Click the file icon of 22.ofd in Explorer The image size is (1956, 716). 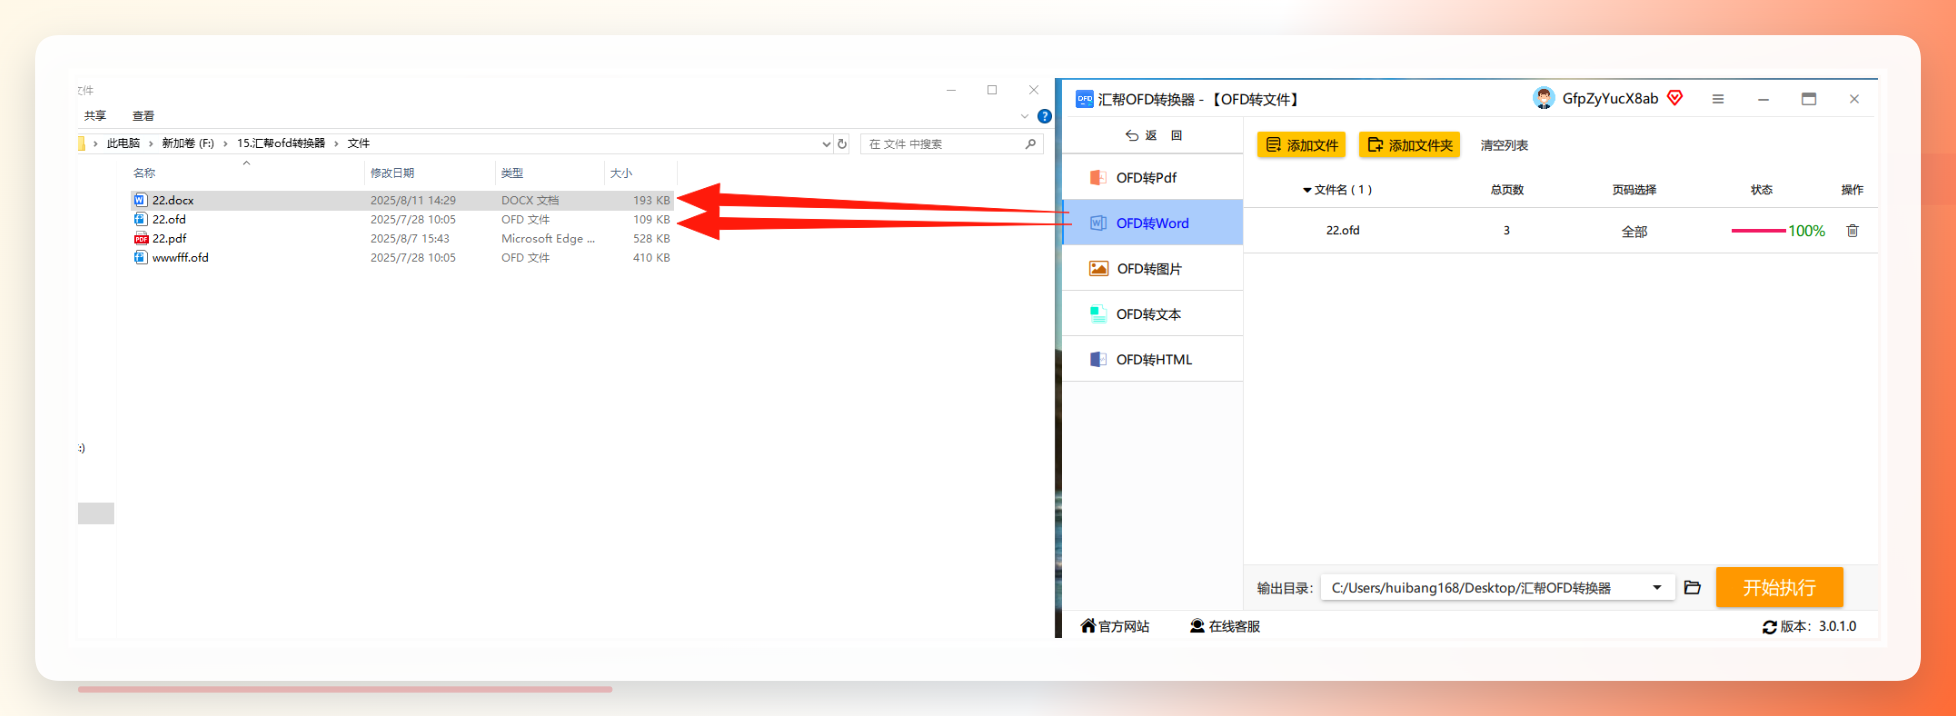pyautogui.click(x=140, y=219)
